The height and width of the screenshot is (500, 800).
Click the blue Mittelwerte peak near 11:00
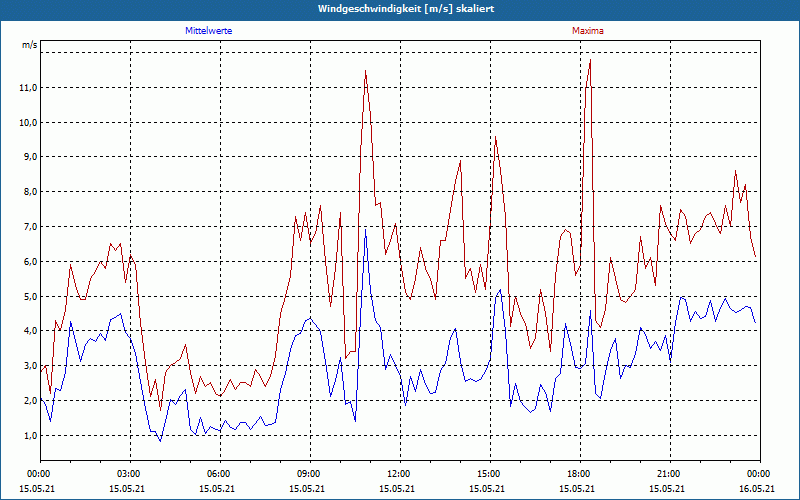tap(365, 230)
